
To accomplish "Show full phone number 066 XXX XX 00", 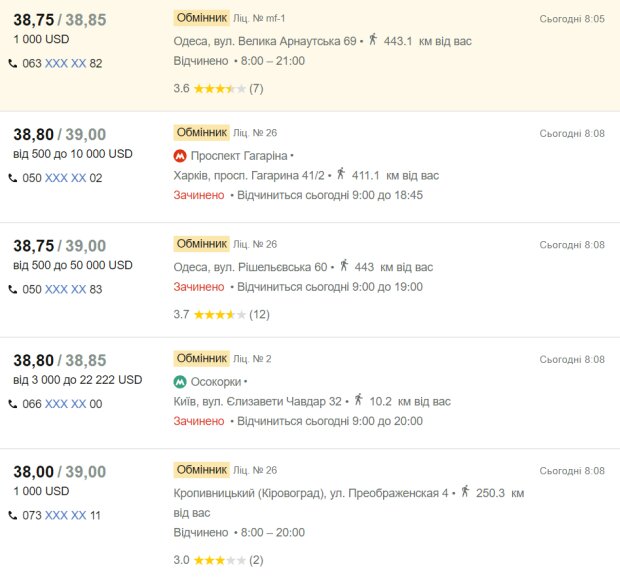I will click(65, 404).
